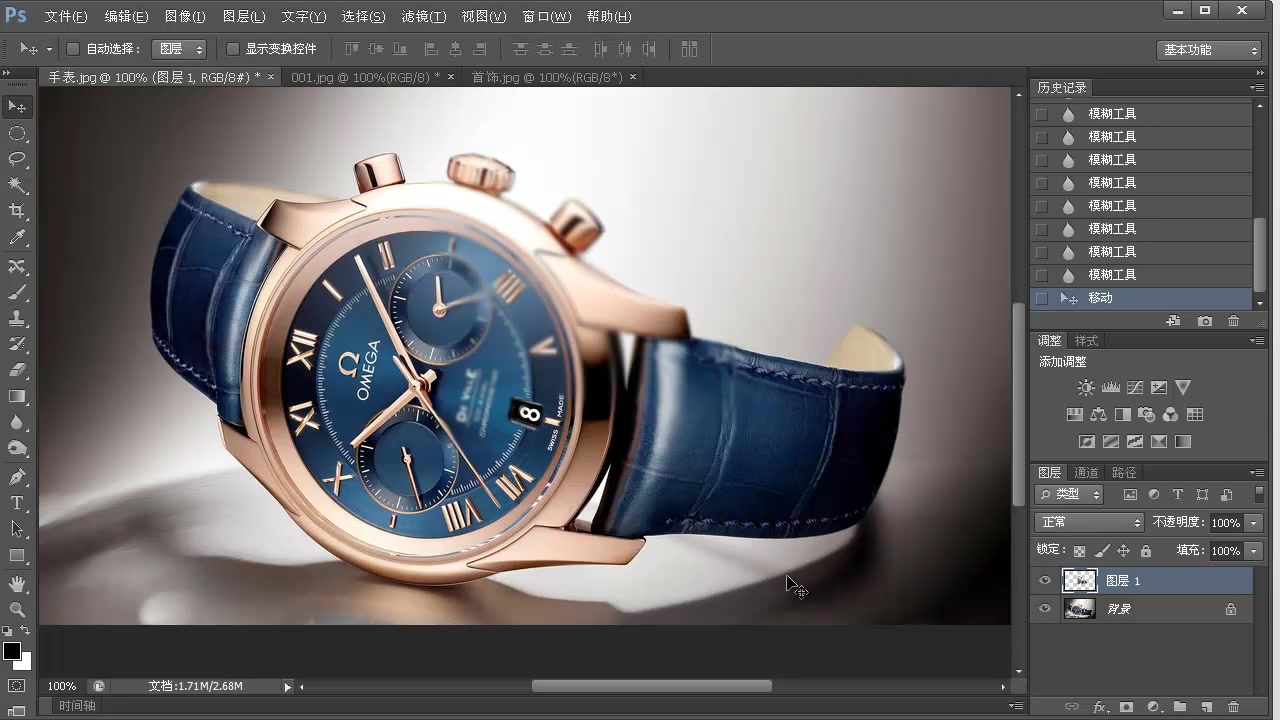
Task: Select the Elliptical Marquee tool
Action: (17, 133)
